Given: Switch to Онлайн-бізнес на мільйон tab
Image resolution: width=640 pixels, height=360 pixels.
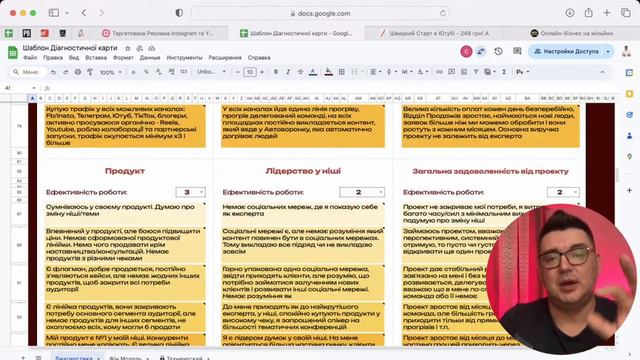Looking at the screenshot, I should pyautogui.click(x=571, y=33).
